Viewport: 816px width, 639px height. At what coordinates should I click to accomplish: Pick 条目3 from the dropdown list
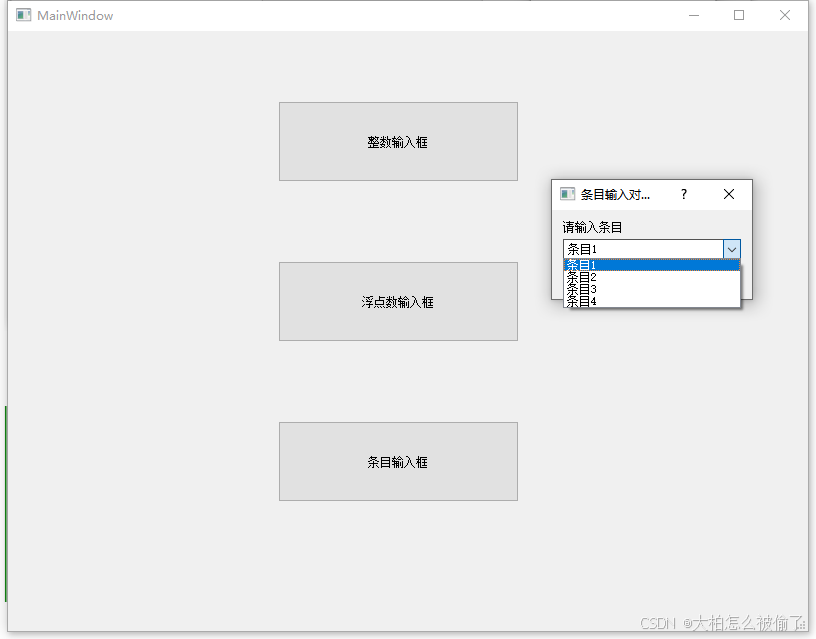652,289
